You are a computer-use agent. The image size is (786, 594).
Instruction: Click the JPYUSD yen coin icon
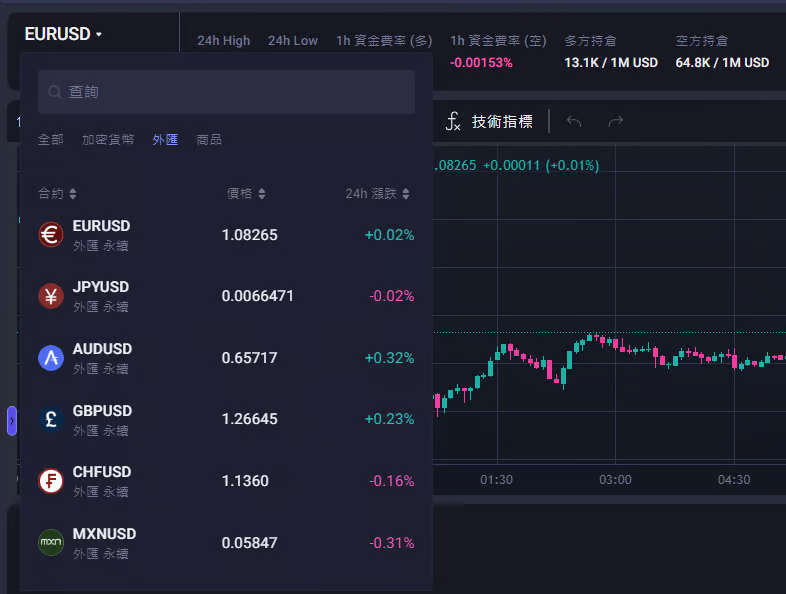click(51, 296)
